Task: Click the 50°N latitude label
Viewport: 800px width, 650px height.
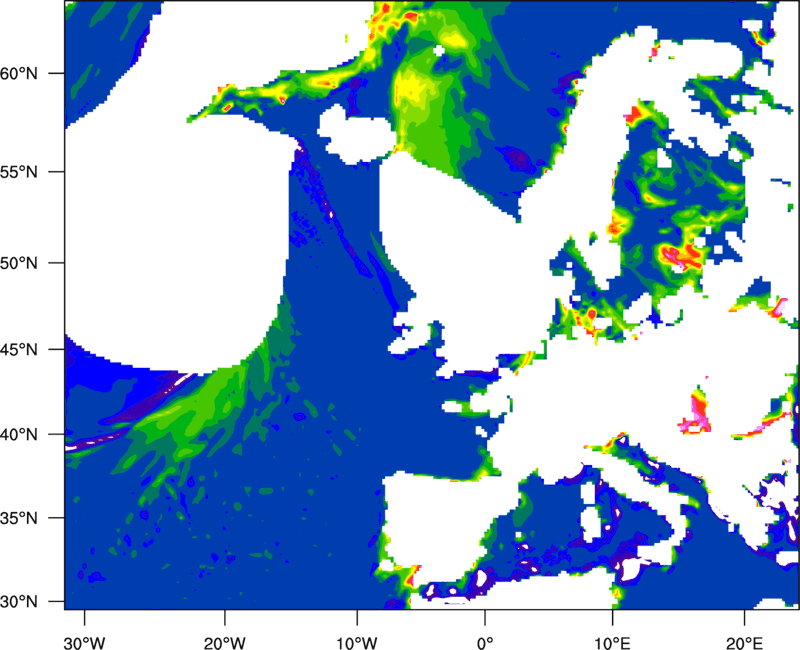Action: tap(19, 263)
